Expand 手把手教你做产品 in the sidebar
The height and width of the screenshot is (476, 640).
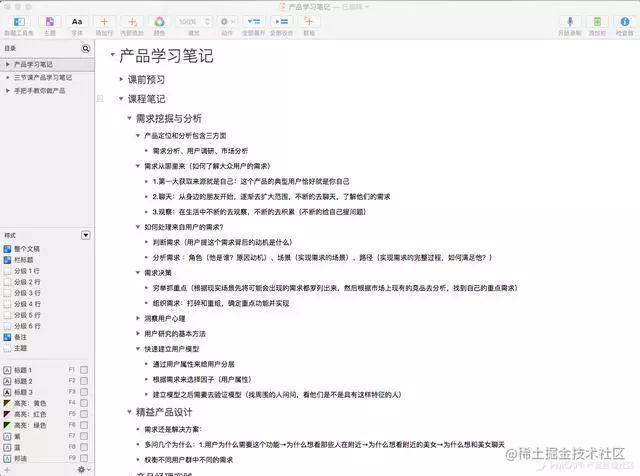[7, 91]
